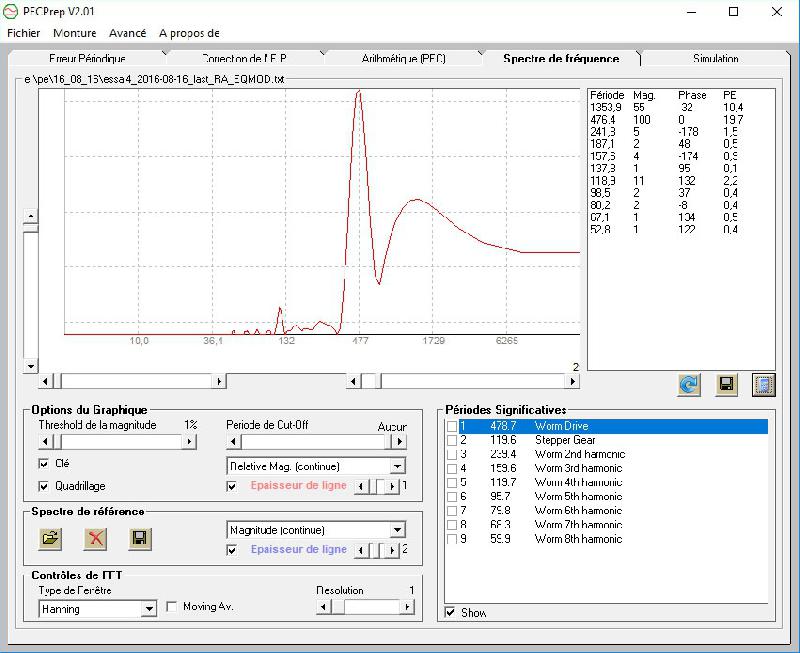Check the Stepper Gear period box
The width and height of the screenshot is (800, 653).
tap(452, 440)
